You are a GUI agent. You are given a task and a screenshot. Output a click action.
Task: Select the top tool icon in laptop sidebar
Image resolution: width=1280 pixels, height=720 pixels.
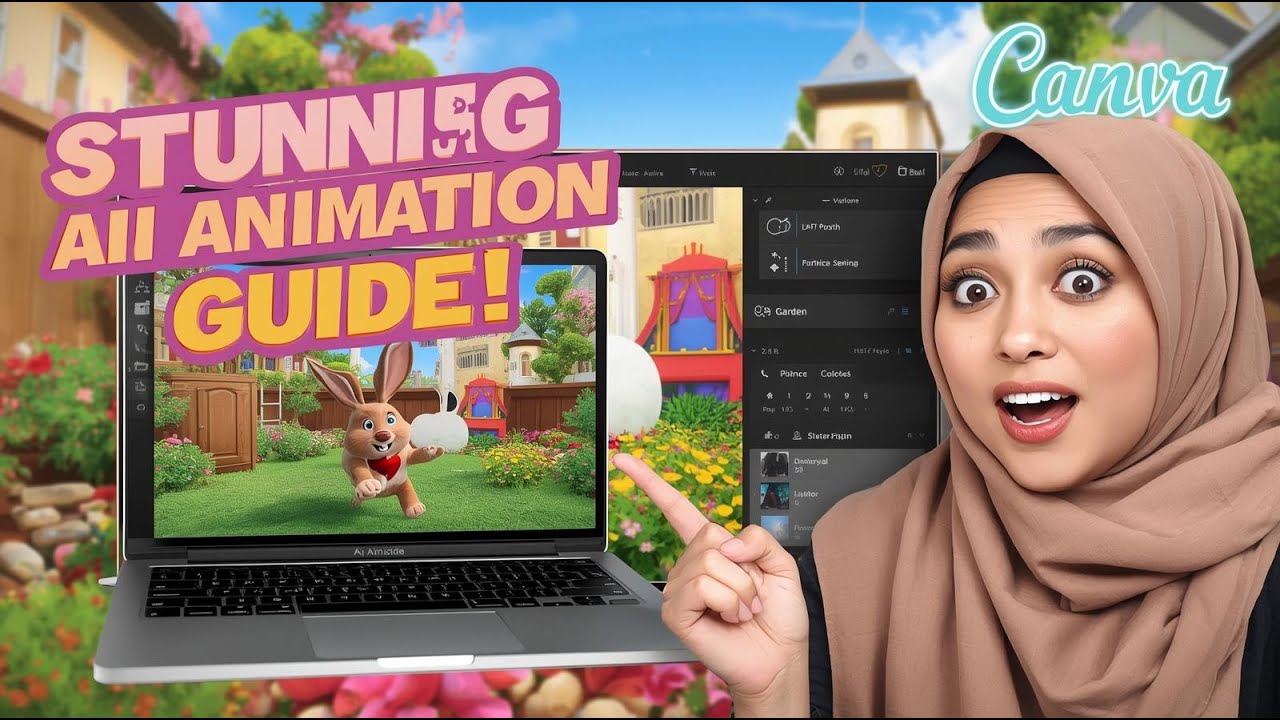pos(141,289)
